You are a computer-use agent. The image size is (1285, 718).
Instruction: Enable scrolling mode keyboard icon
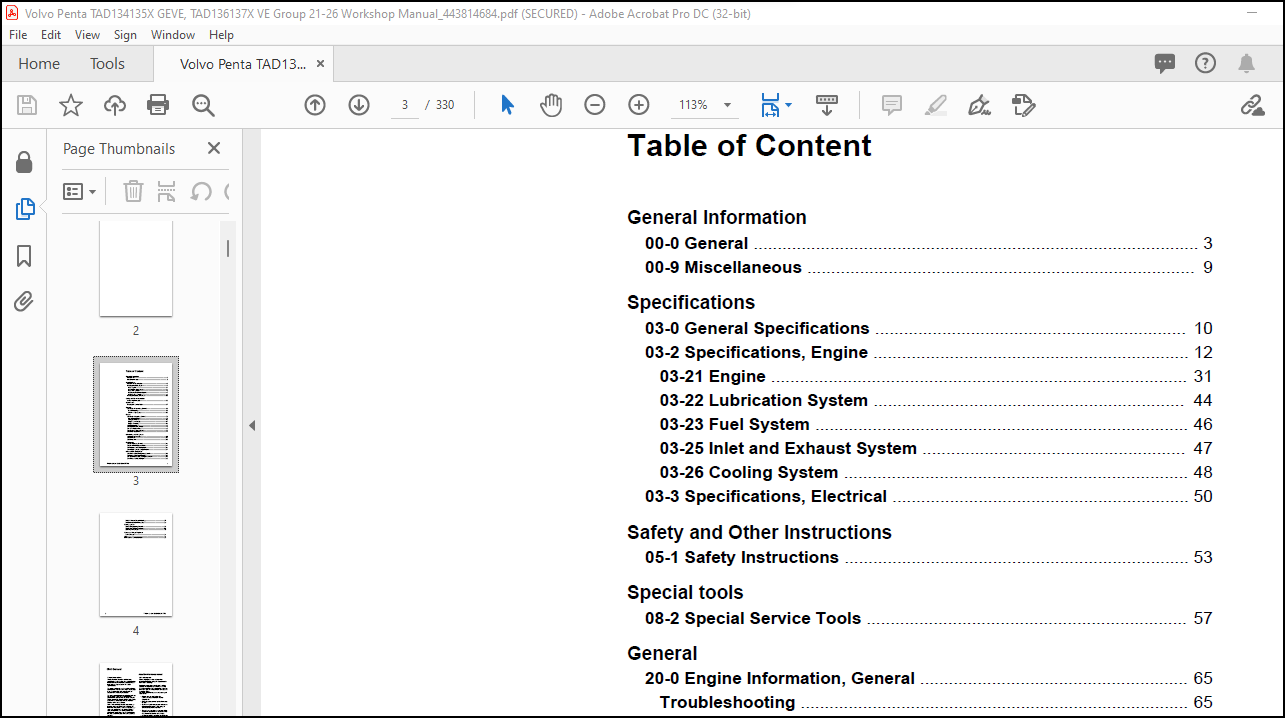827,105
